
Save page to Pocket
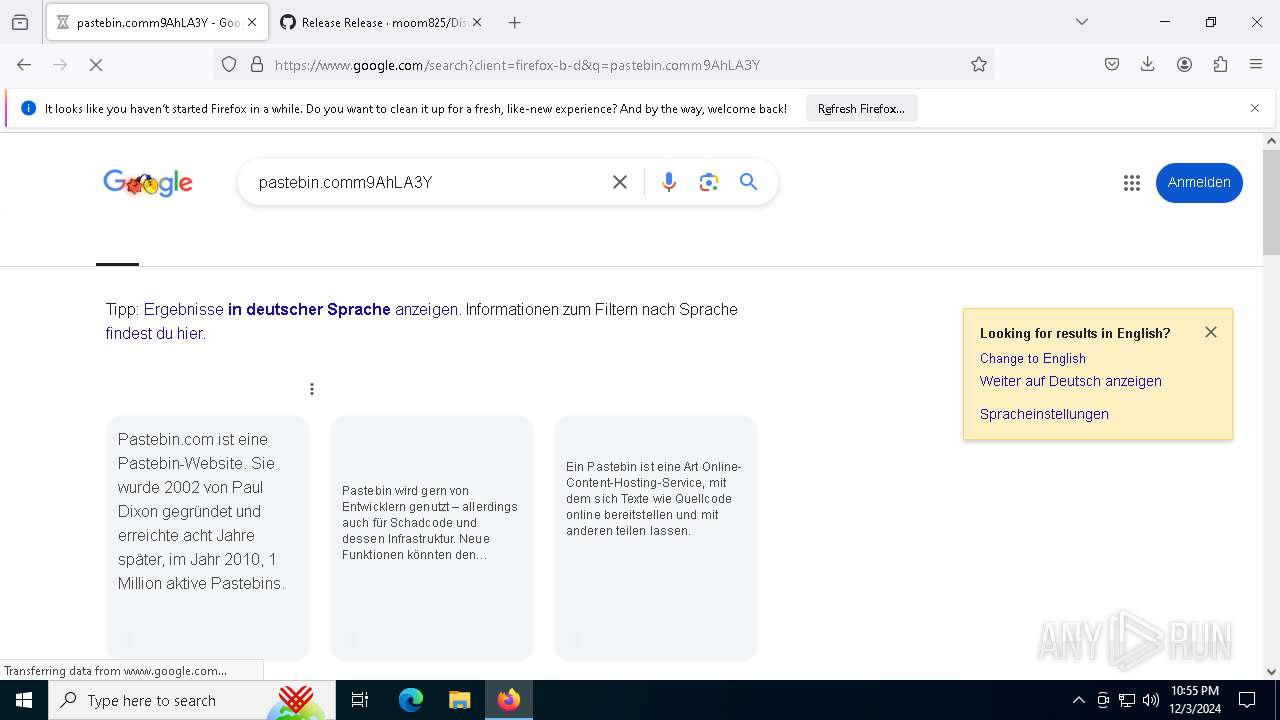pos(1112,65)
